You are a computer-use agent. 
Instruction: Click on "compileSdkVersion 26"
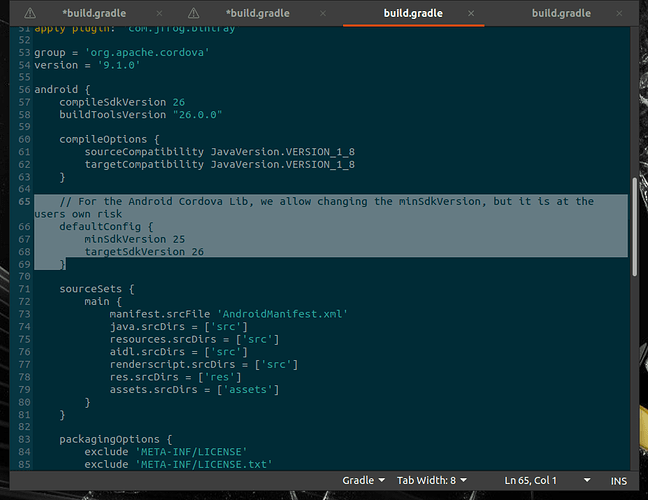pos(122,102)
